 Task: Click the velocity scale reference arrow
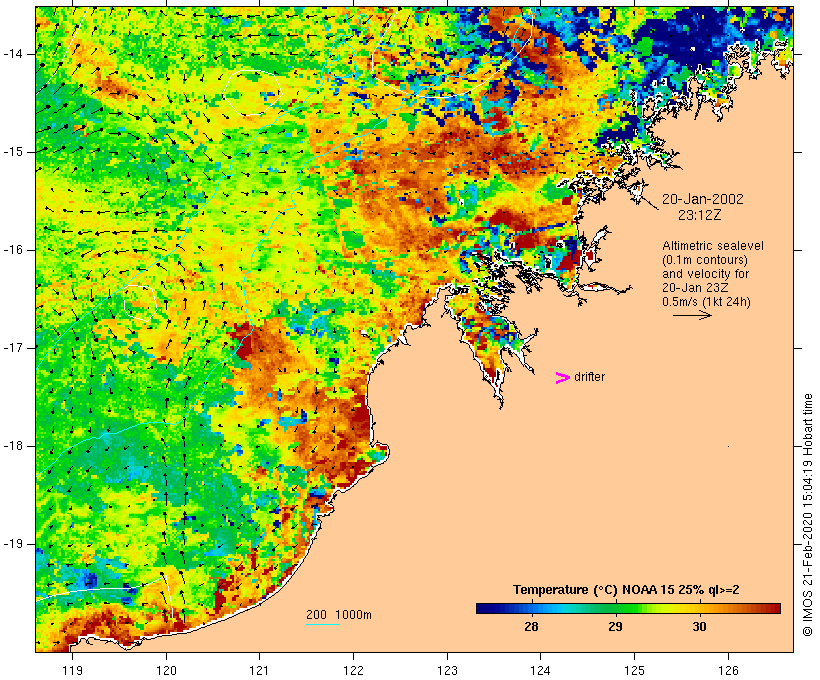692,315
